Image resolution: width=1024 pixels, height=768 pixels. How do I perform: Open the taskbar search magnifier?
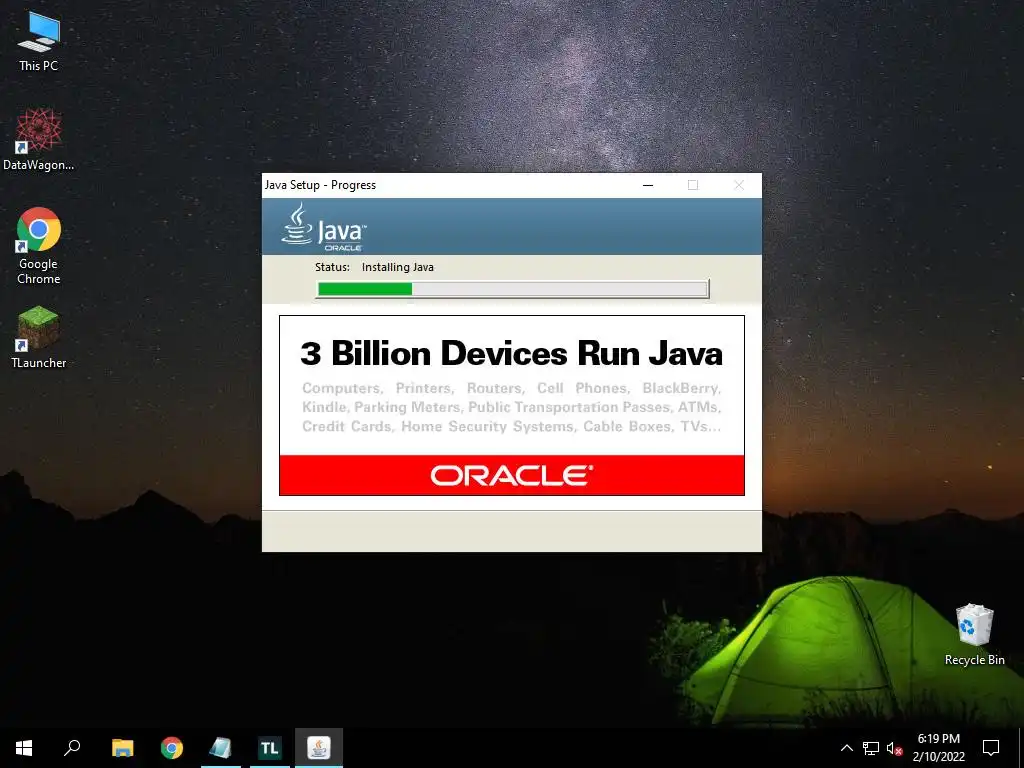click(x=72, y=748)
